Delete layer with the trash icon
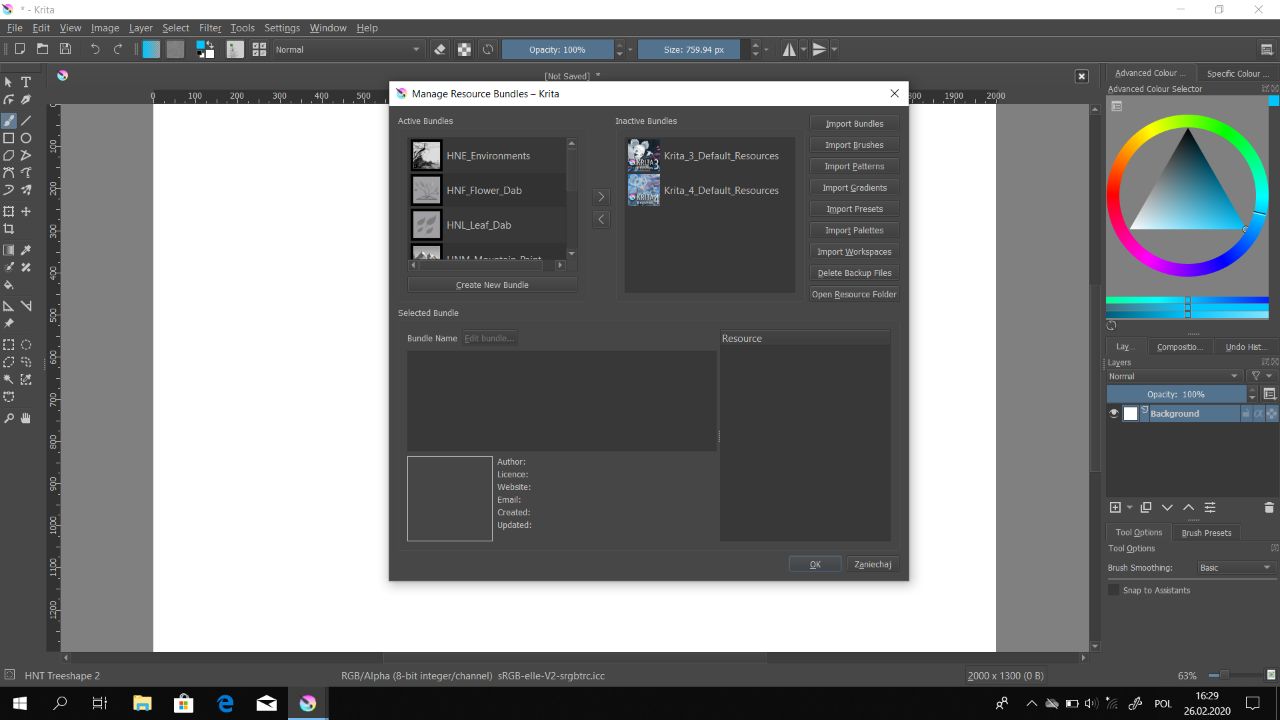Viewport: 1280px width, 720px height. pos(1269,508)
